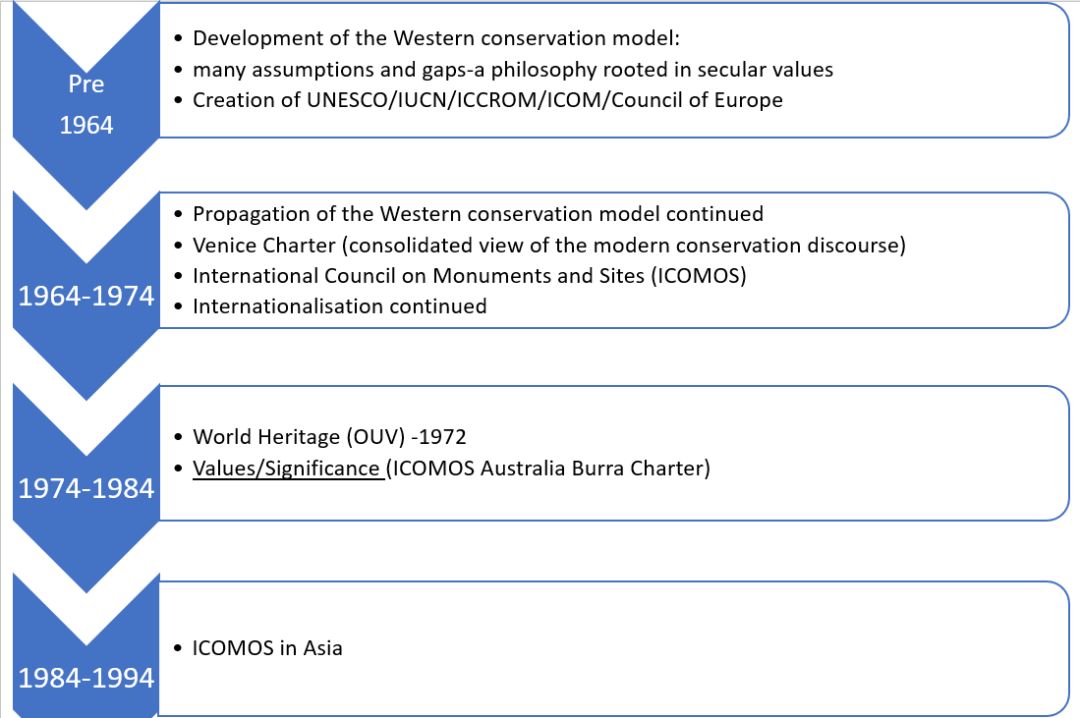Click the "Internationalisation continued" bullet
Viewport: 1080px width, 718px height.
point(340,306)
